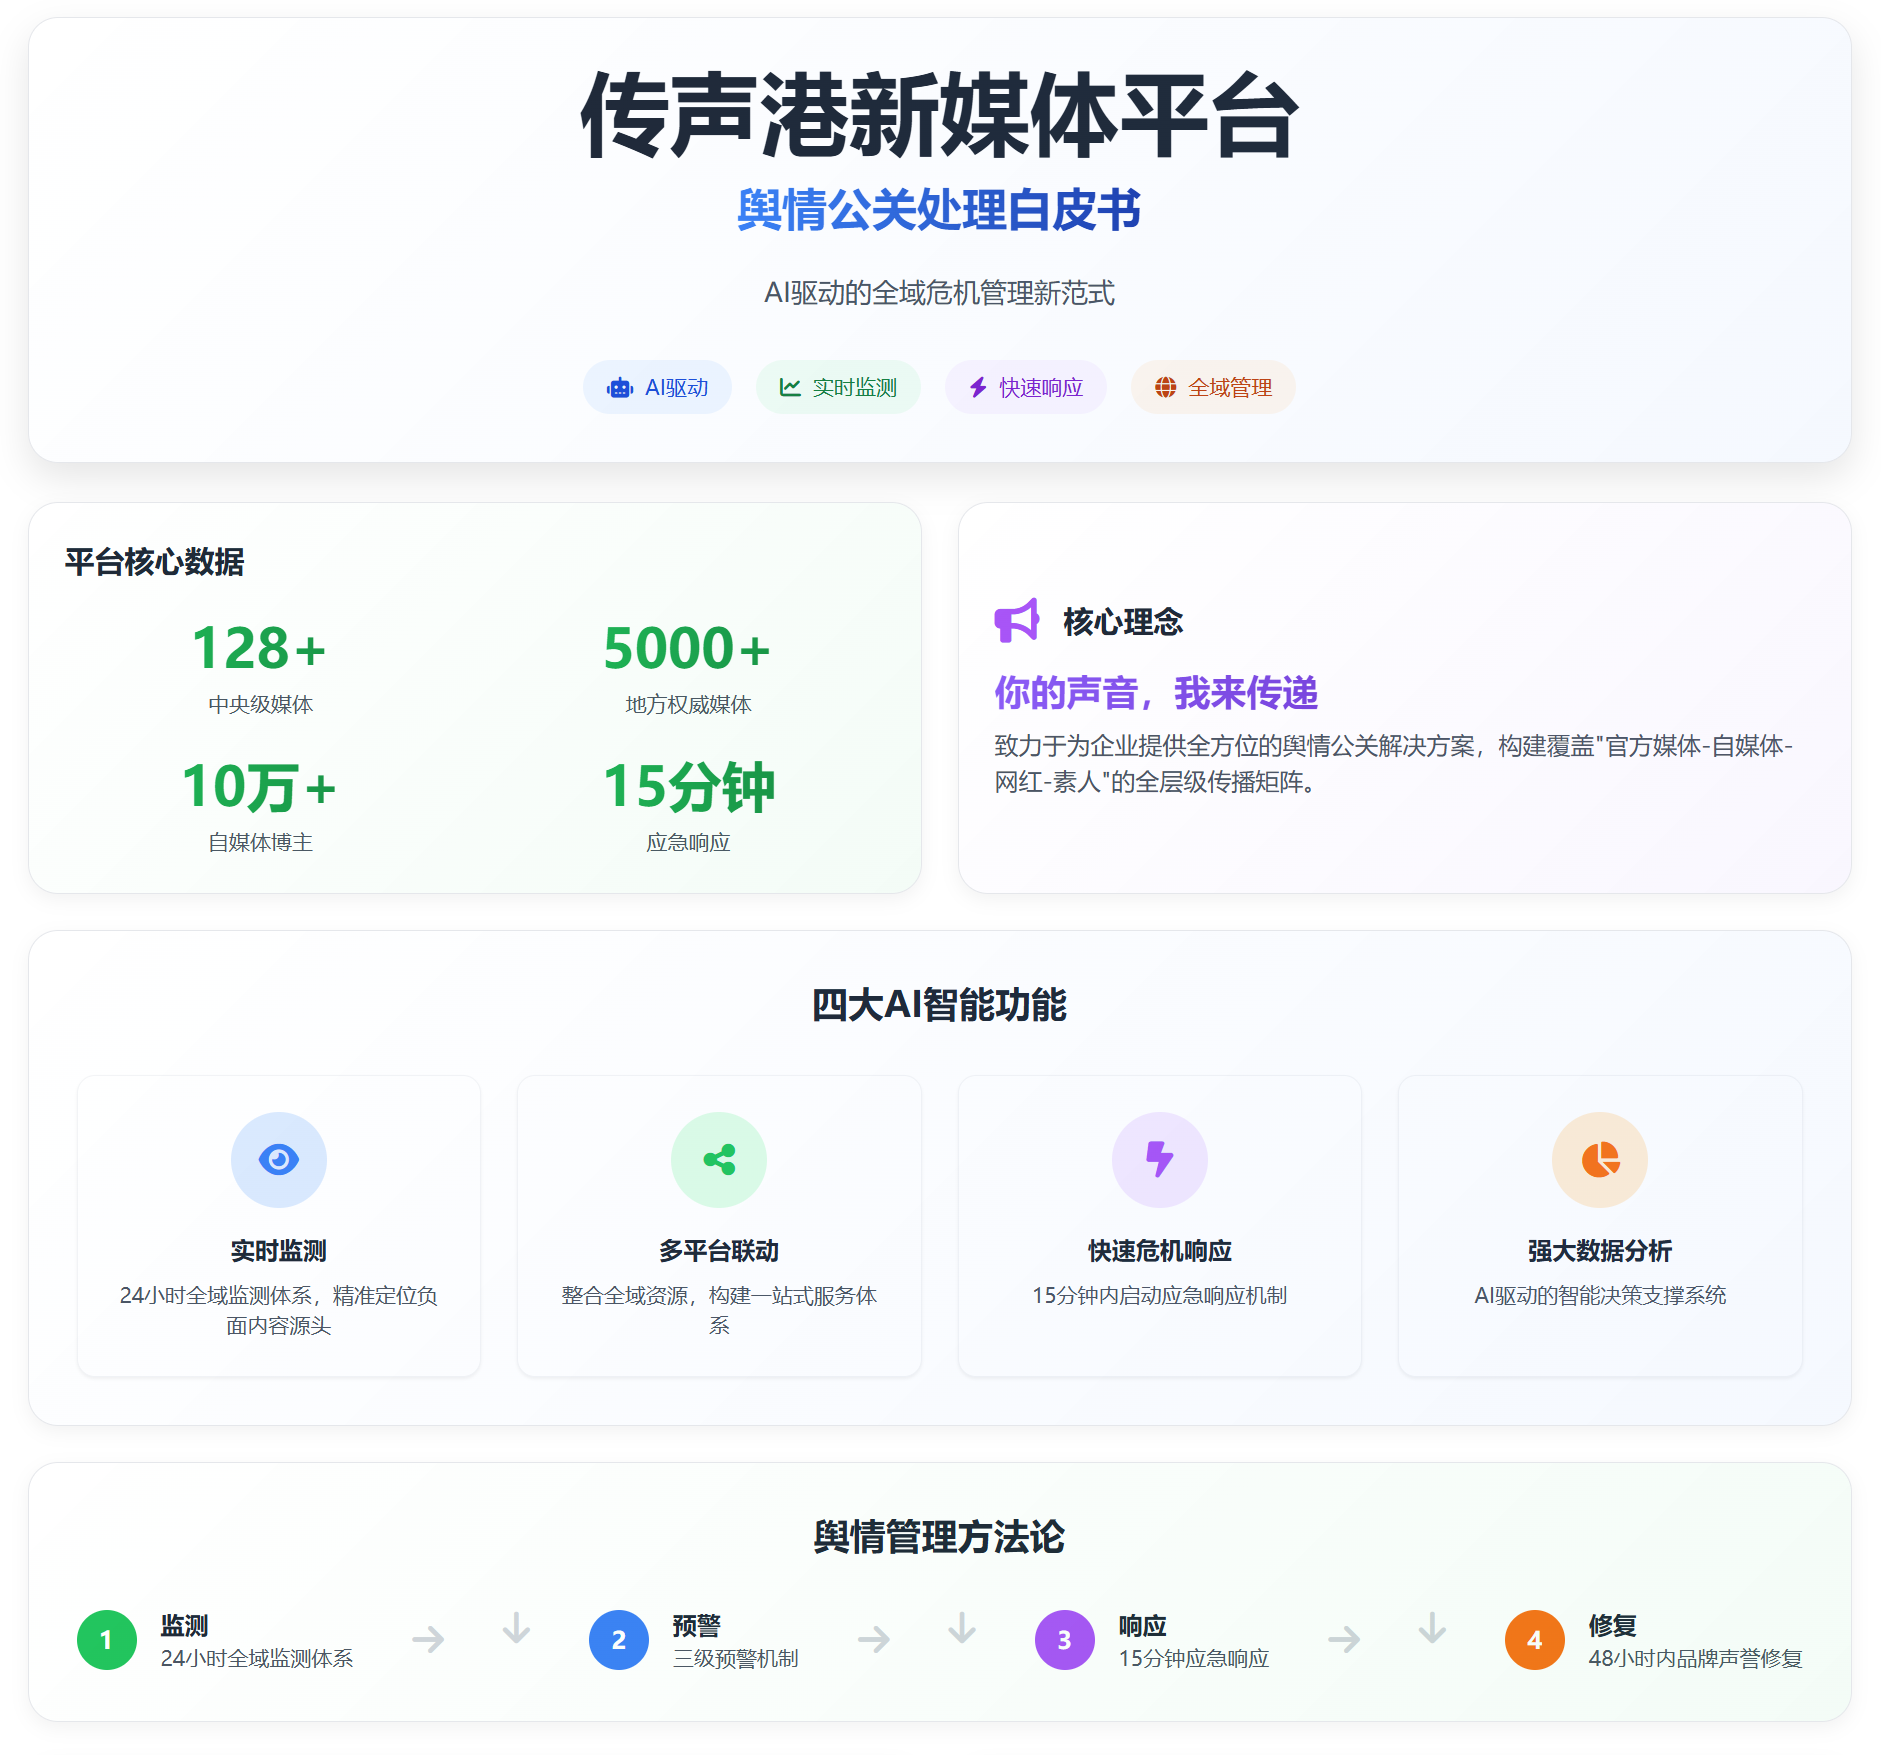Click the tagline AI驱动的全域危机管理新范式
This screenshot has height=1755, width=1881.
(x=940, y=293)
